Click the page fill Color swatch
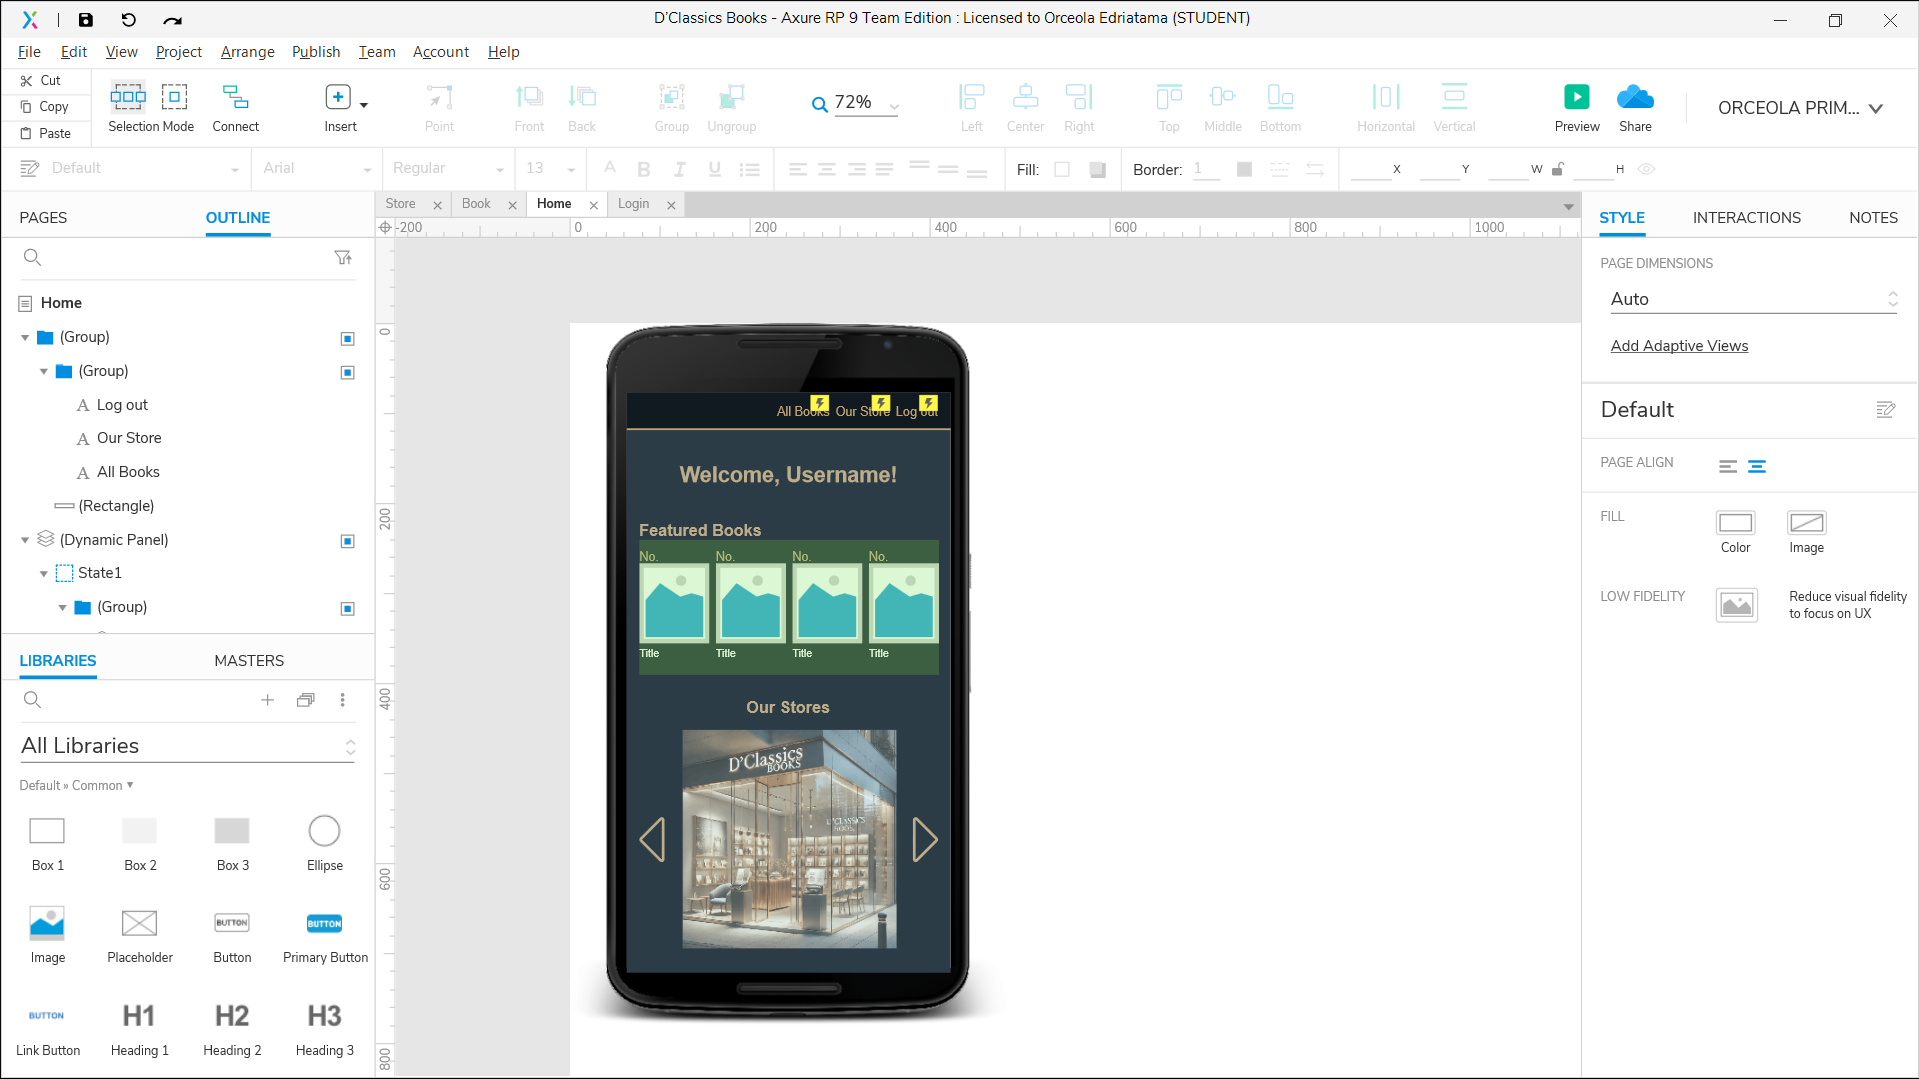Image resolution: width=1919 pixels, height=1079 pixels. pyautogui.click(x=1735, y=523)
